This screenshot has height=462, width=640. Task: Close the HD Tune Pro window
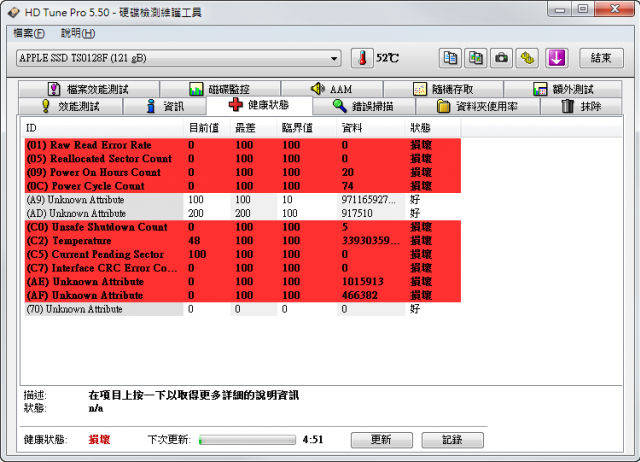614,9
